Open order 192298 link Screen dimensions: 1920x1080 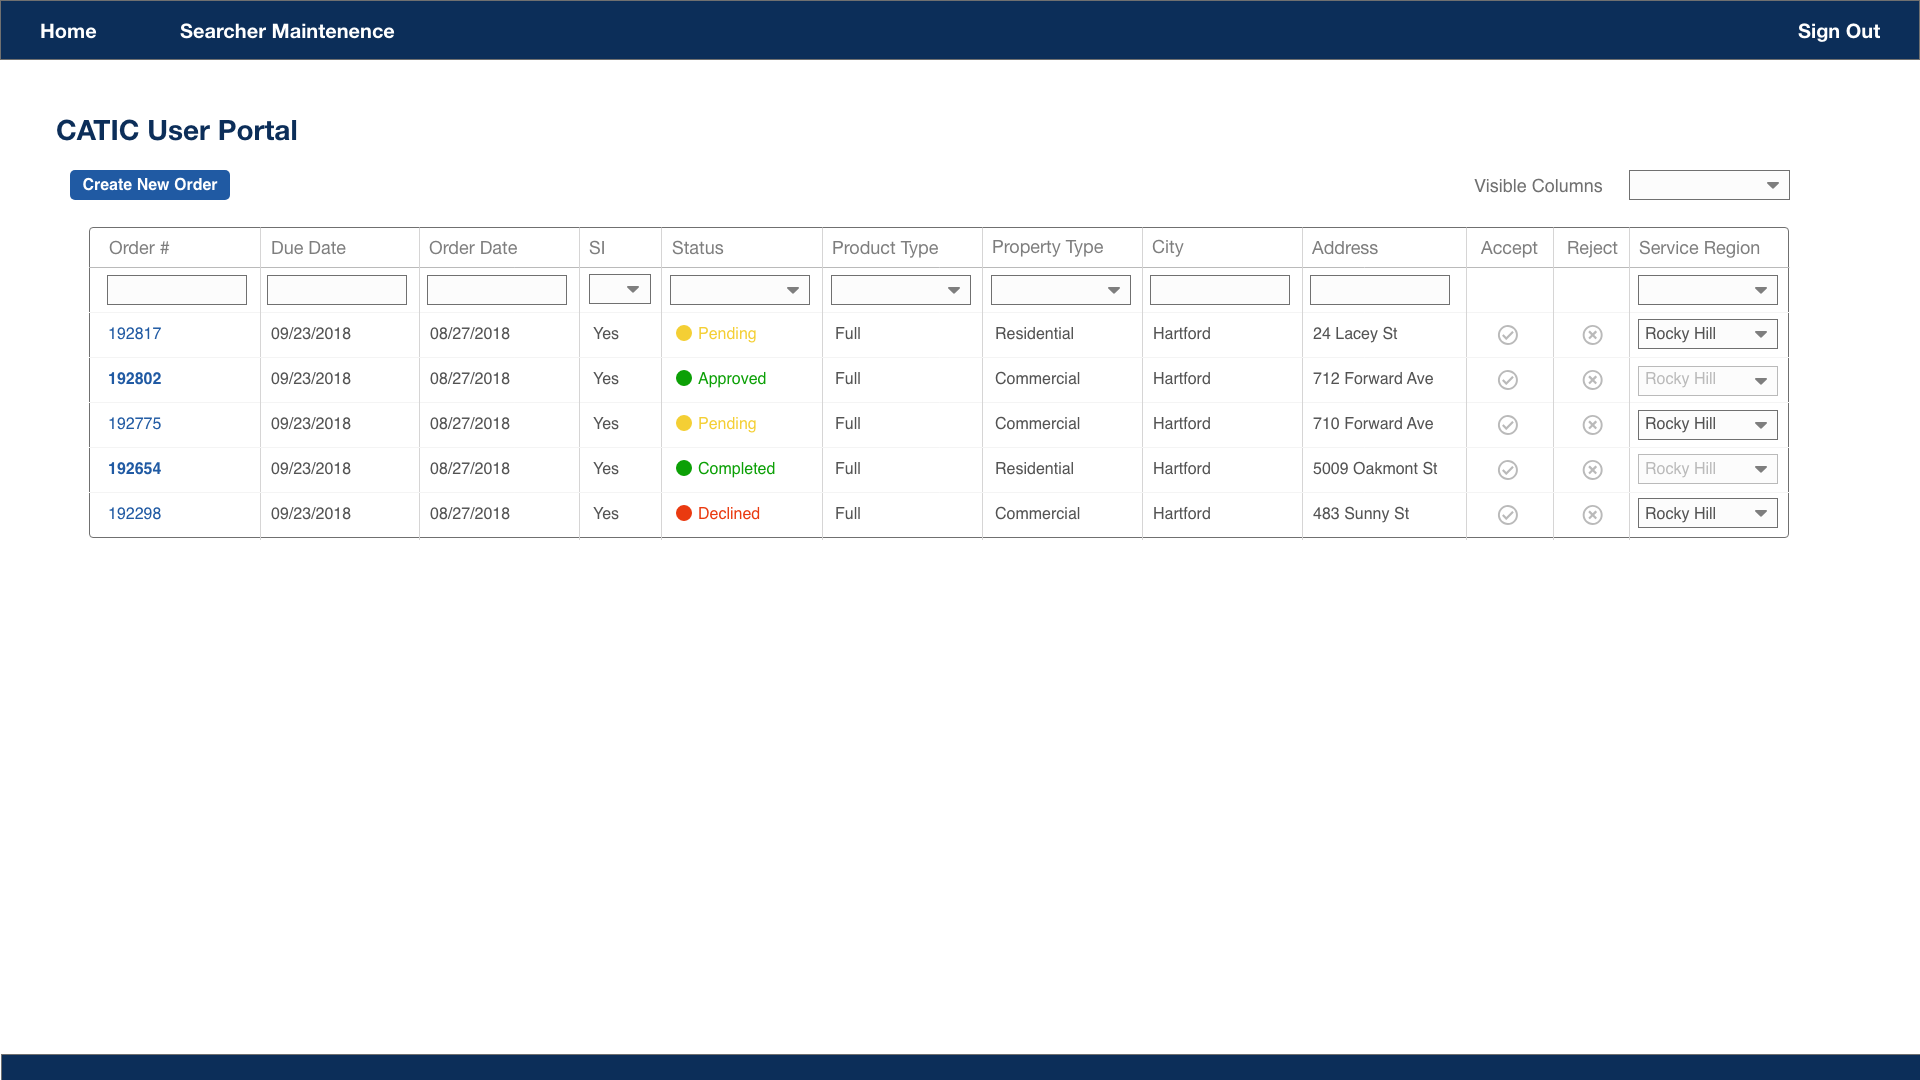(135, 514)
